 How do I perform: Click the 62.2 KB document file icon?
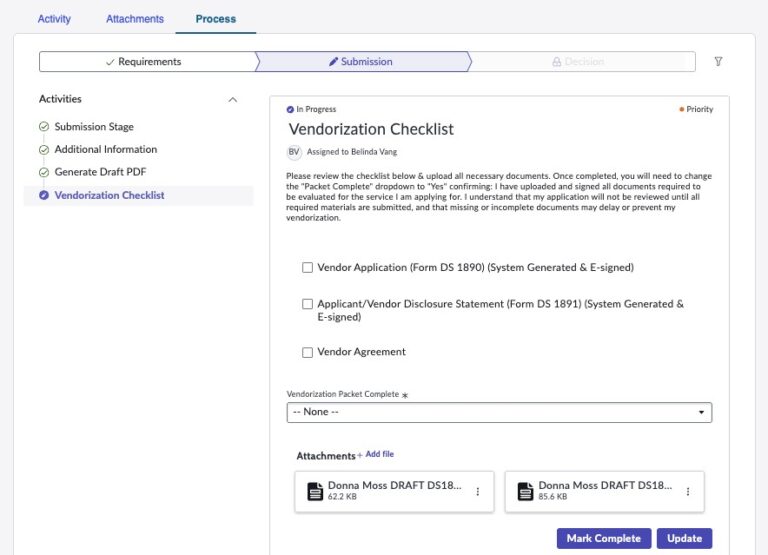315,491
